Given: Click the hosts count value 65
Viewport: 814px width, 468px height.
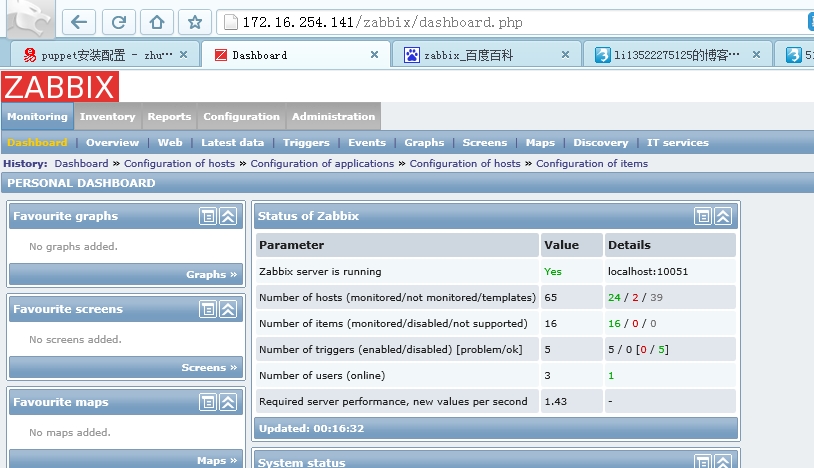Looking at the screenshot, I should pos(550,297).
